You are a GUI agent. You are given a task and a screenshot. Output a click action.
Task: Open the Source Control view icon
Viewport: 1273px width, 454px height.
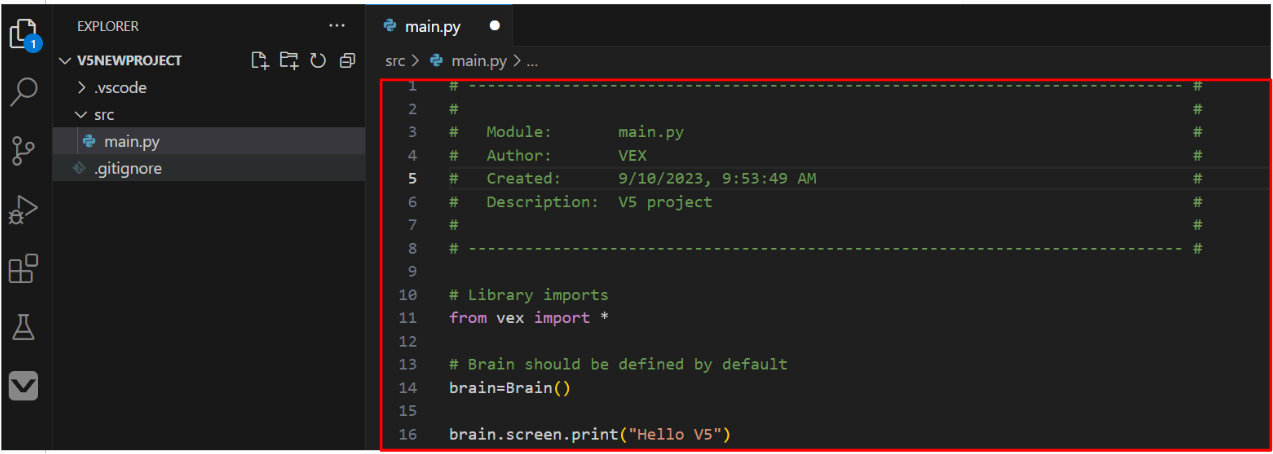[23, 151]
